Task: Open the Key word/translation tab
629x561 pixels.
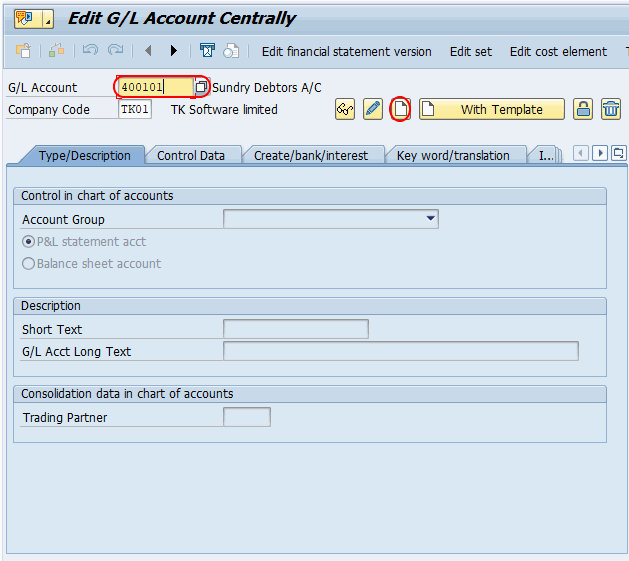Action: pos(453,155)
